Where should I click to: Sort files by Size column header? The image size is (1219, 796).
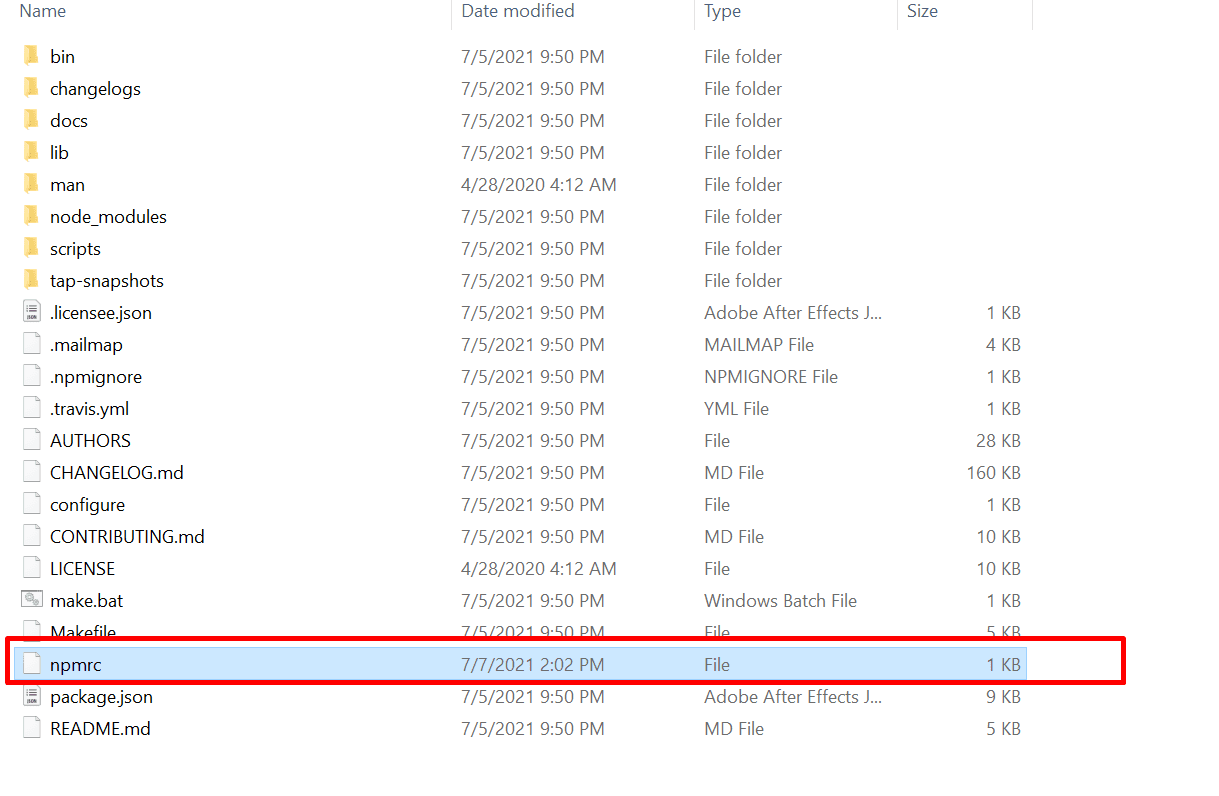(922, 11)
